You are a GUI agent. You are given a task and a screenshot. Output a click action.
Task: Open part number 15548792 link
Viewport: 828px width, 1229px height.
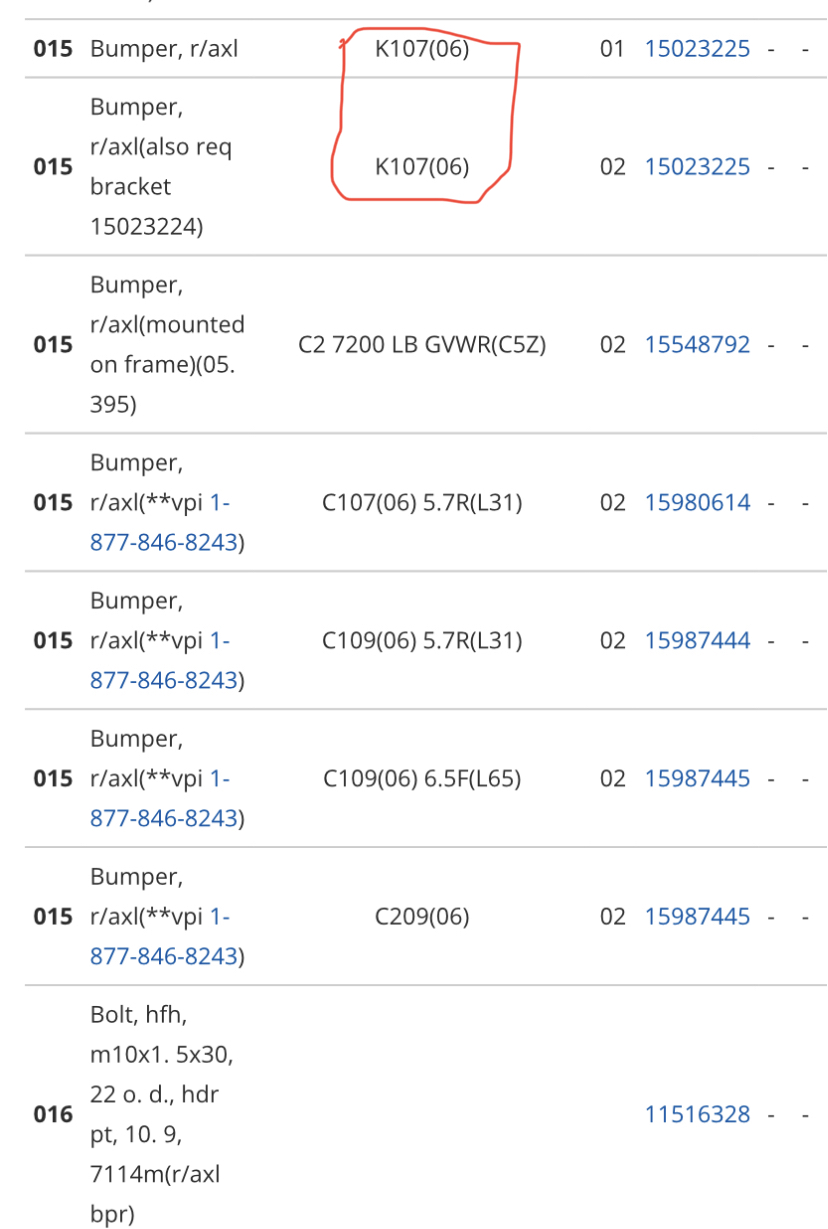pyautogui.click(x=697, y=345)
